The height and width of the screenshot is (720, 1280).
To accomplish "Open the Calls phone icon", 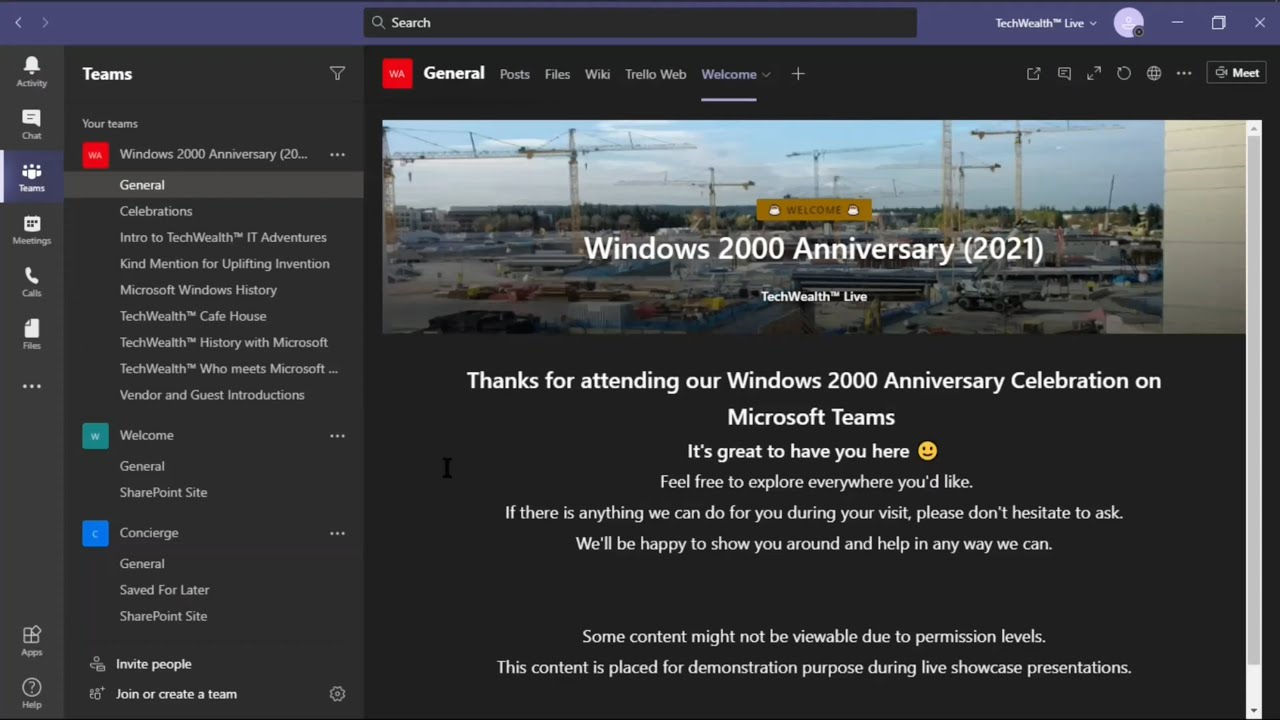I will click(x=31, y=282).
